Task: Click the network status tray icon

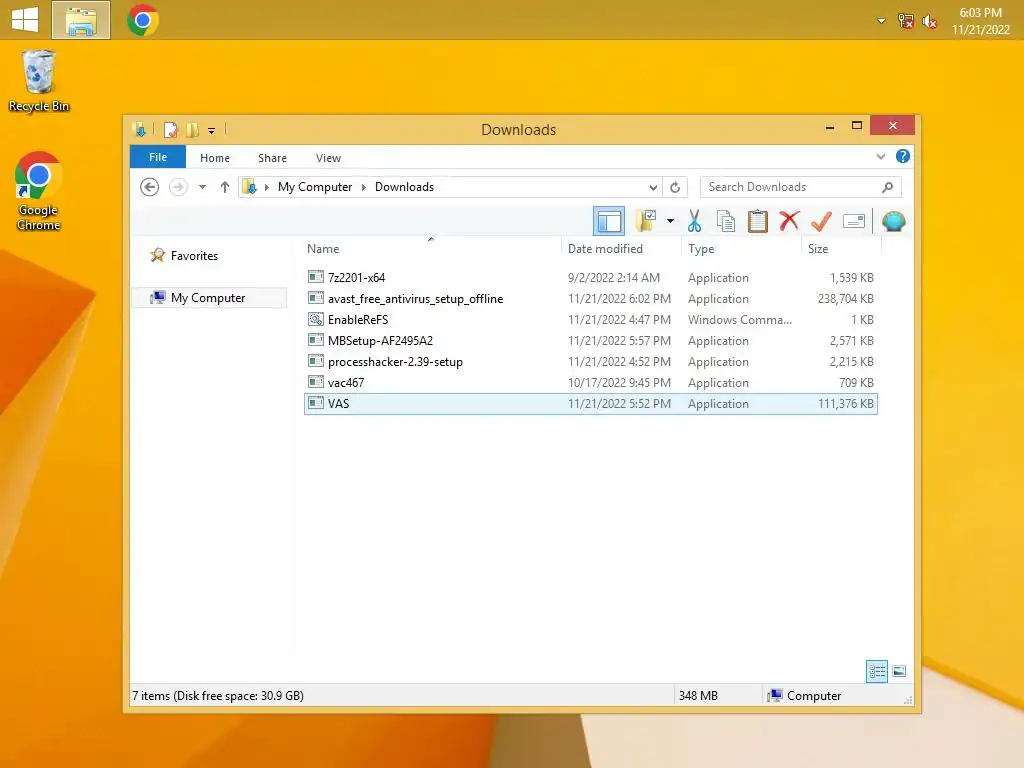Action: (x=906, y=21)
